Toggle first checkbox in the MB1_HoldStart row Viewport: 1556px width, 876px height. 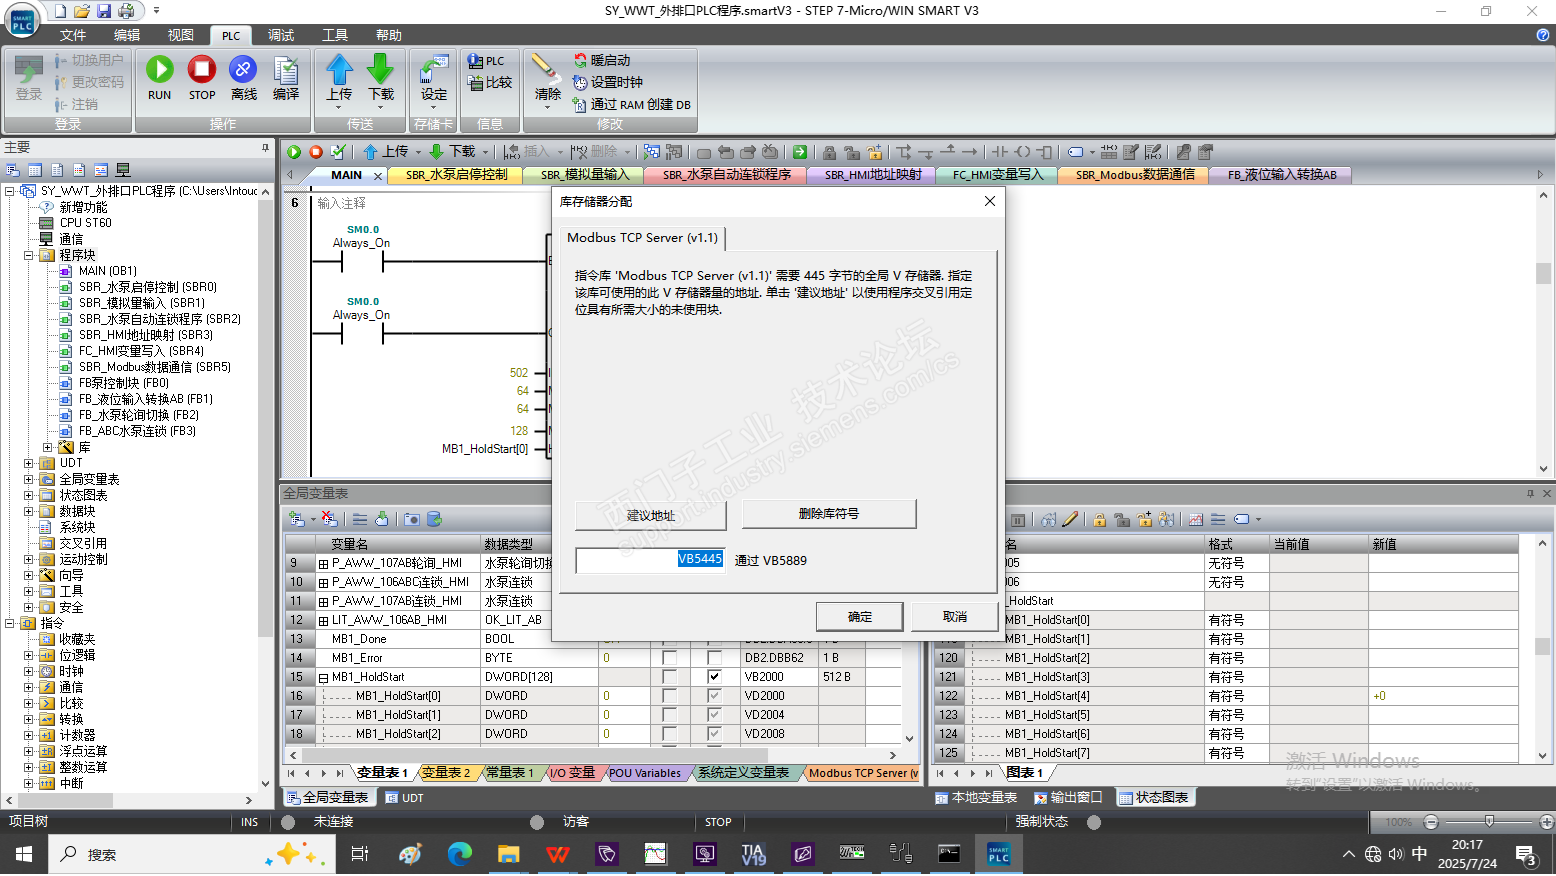click(x=669, y=677)
